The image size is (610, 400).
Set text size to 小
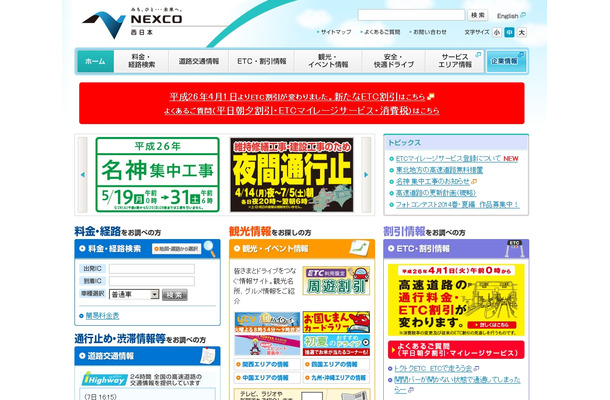[x=497, y=33]
